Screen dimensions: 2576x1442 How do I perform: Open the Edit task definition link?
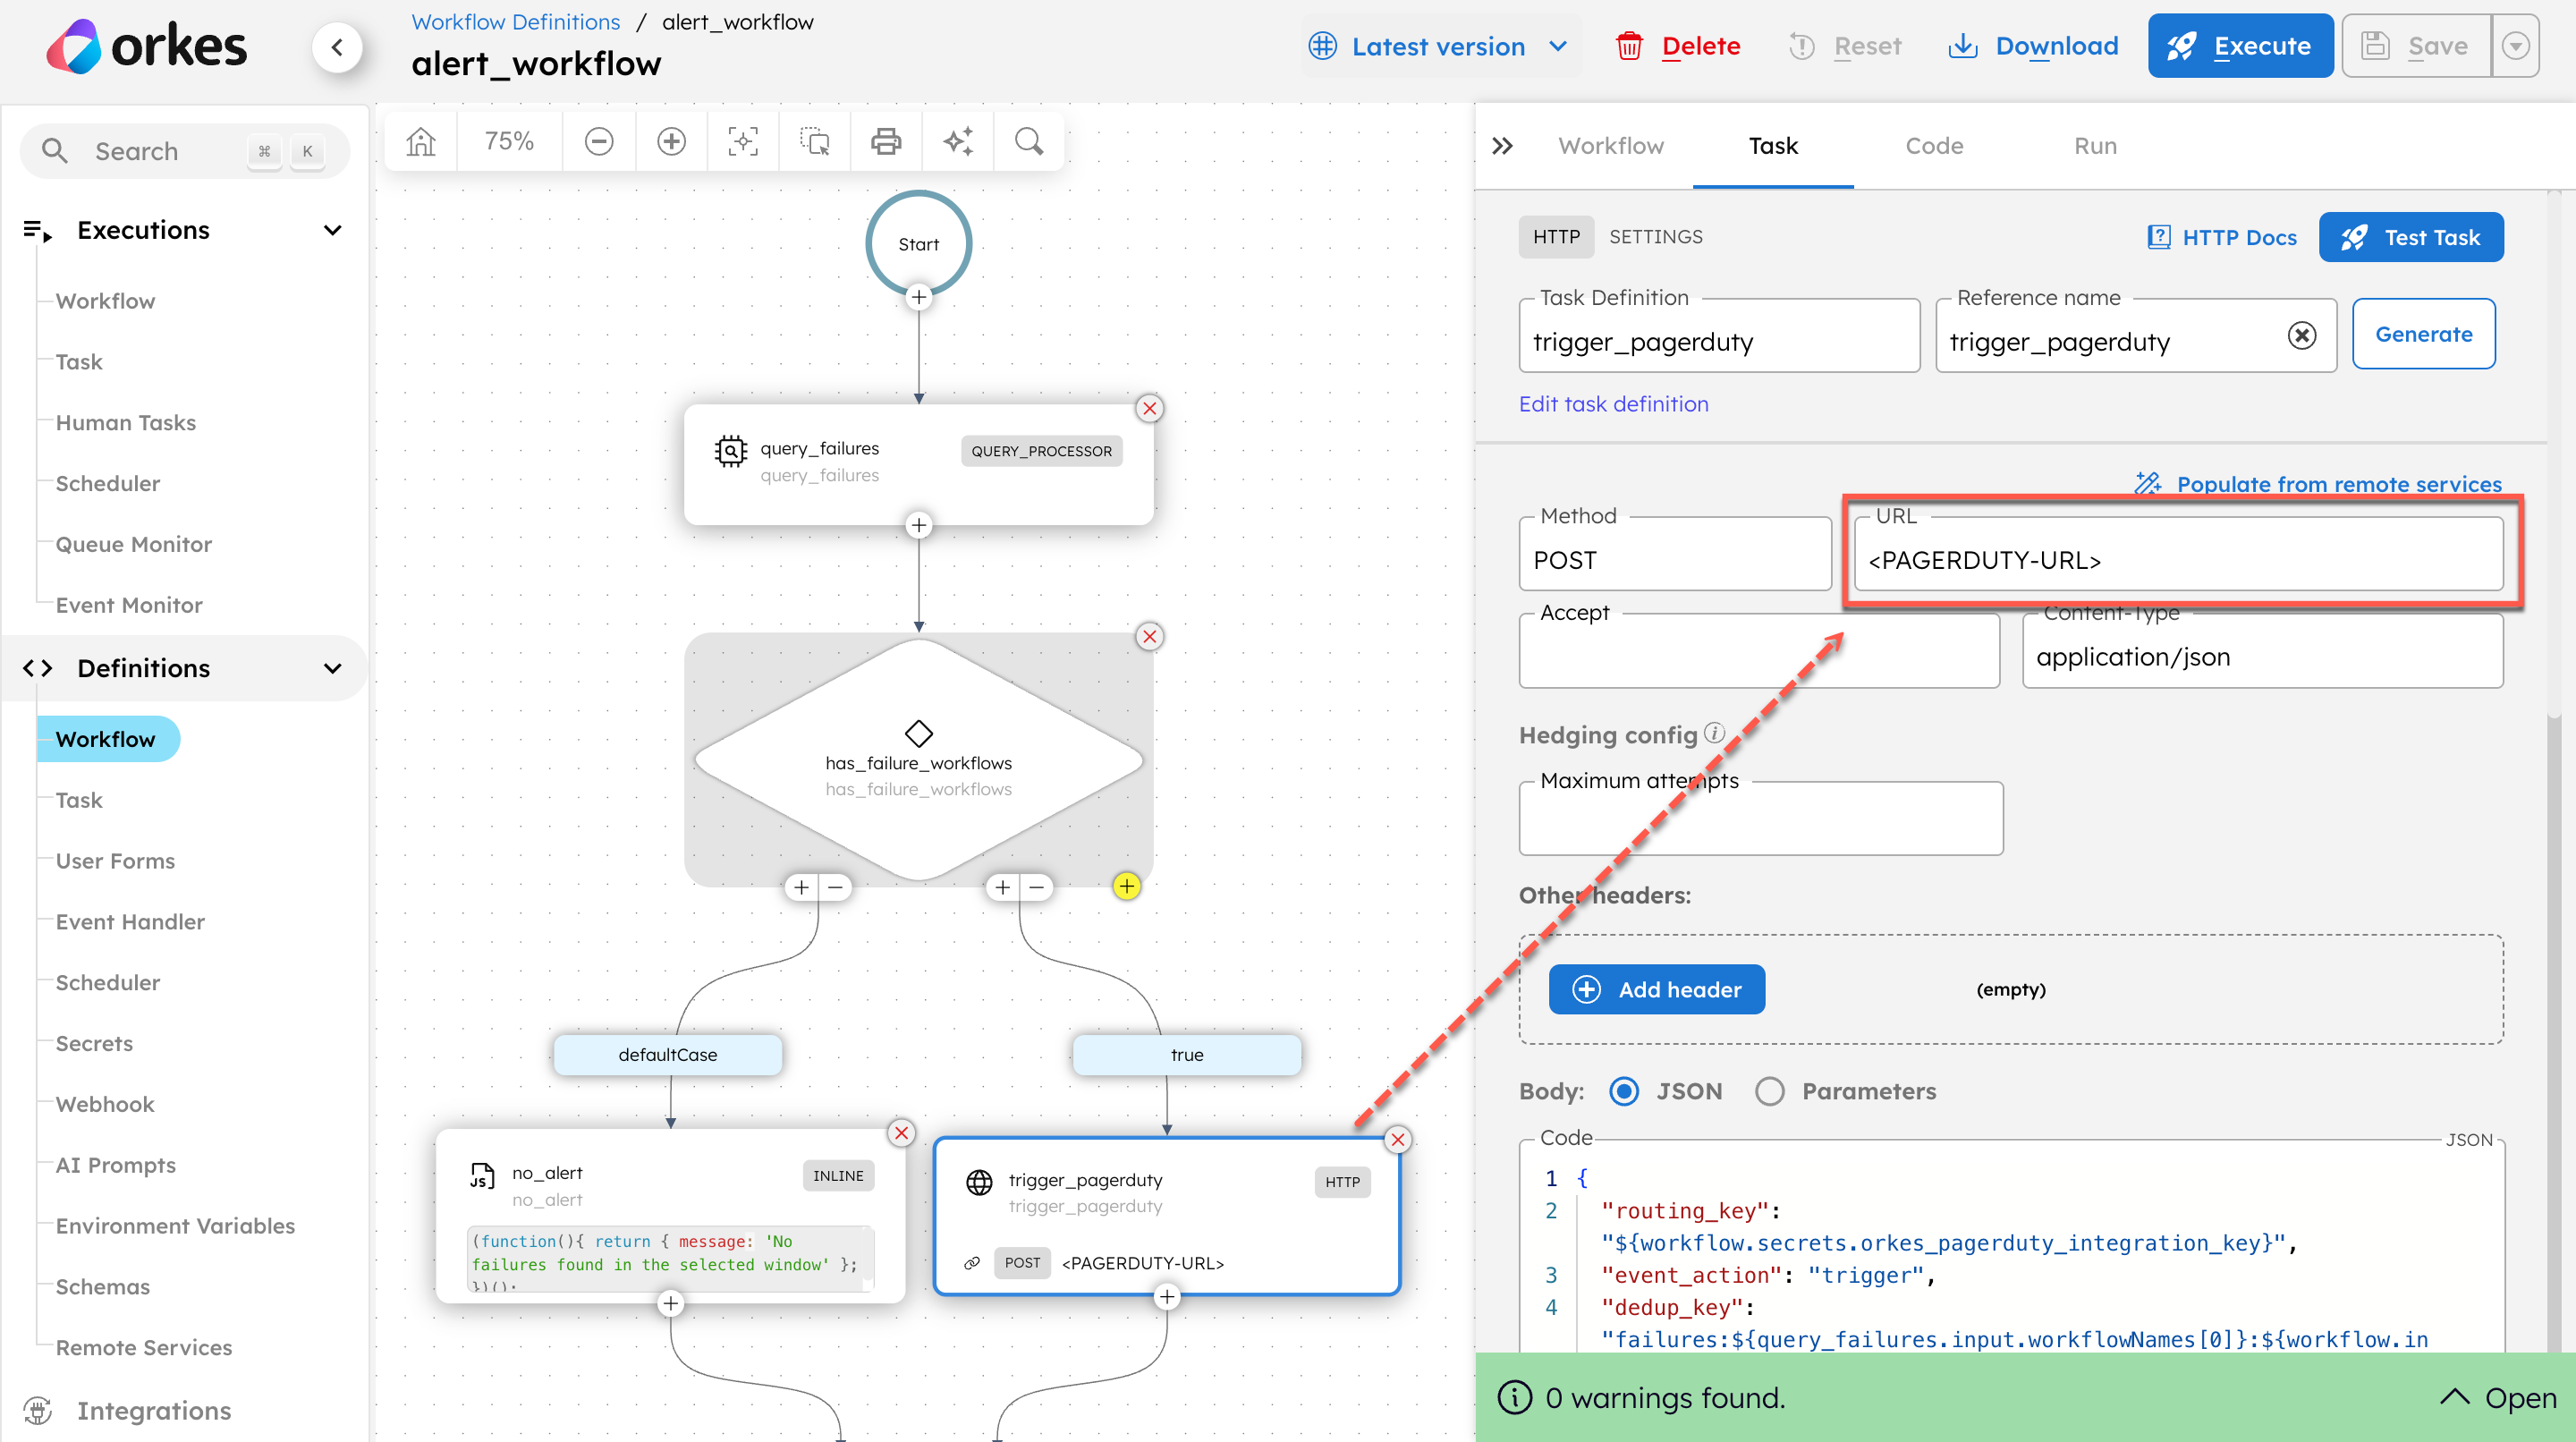point(1613,404)
